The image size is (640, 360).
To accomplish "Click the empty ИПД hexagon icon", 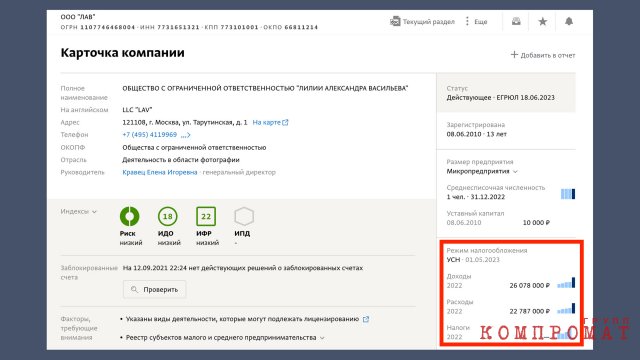I will (244, 216).
